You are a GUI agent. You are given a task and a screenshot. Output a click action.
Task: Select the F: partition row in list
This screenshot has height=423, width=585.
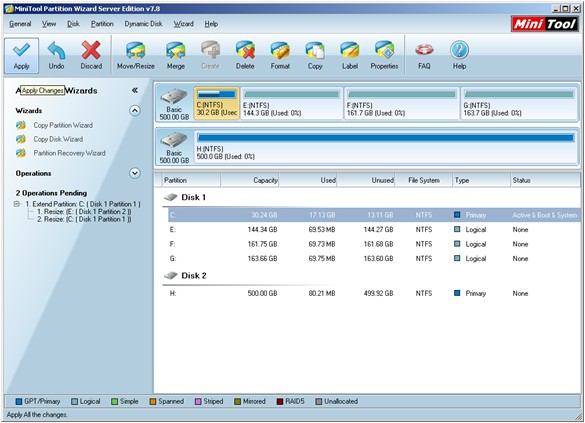[x=375, y=244]
